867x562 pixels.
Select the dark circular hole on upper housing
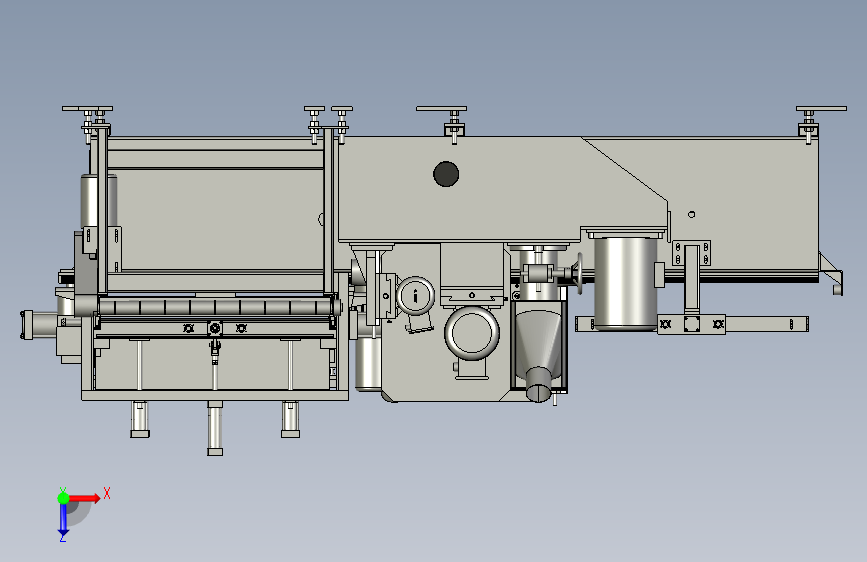pos(446,174)
